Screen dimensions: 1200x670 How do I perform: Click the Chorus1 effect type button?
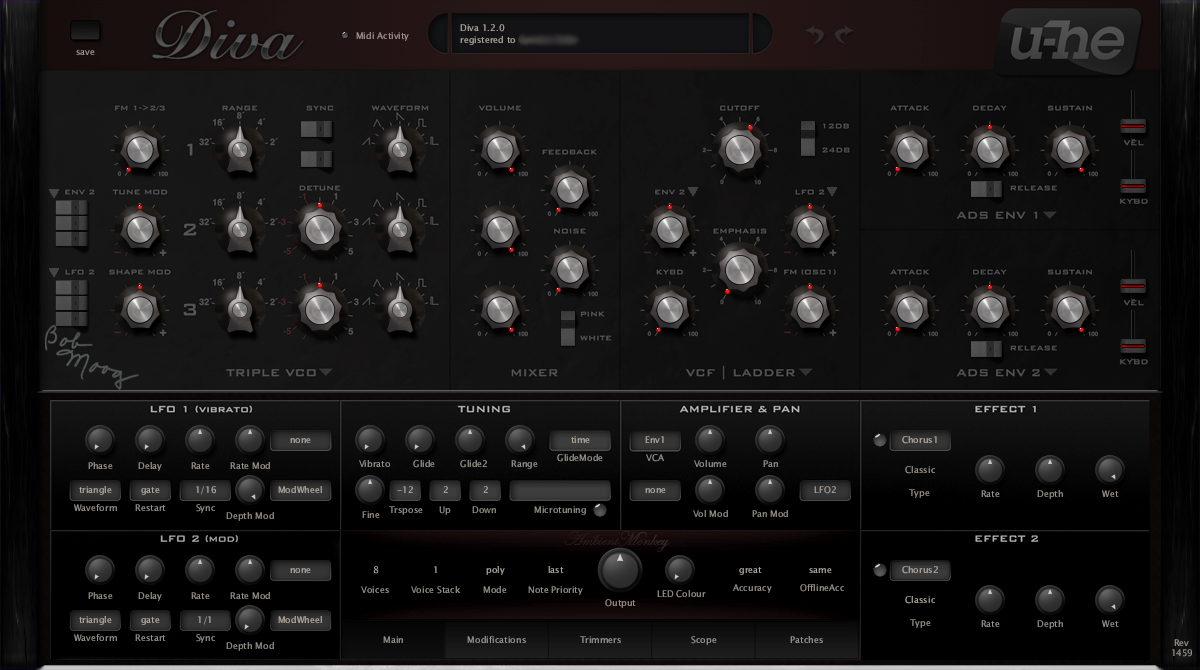point(920,440)
